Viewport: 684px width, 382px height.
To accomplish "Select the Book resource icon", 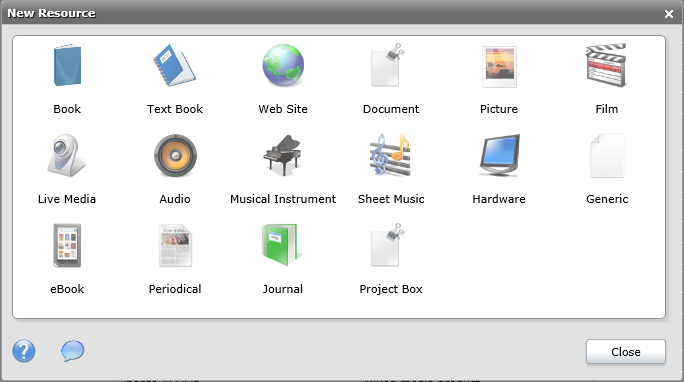I will tap(67, 65).
